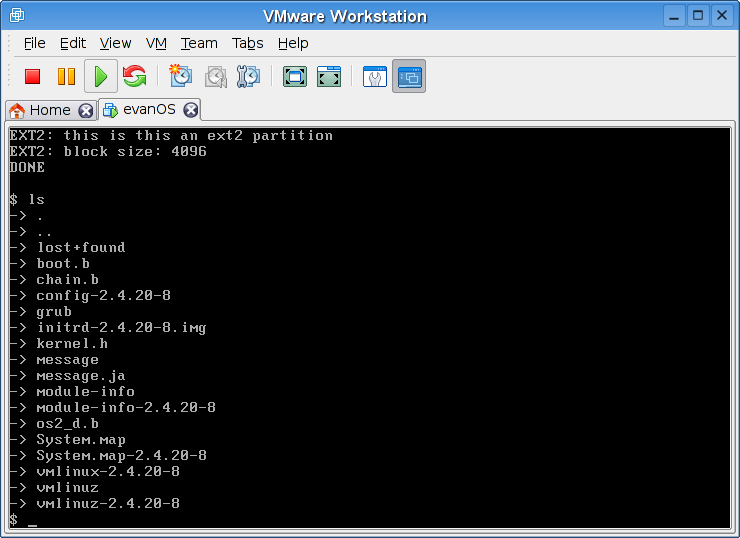This screenshot has width=740, height=538.
Task: Toggle the console view toolbar button
Action: (x=409, y=76)
